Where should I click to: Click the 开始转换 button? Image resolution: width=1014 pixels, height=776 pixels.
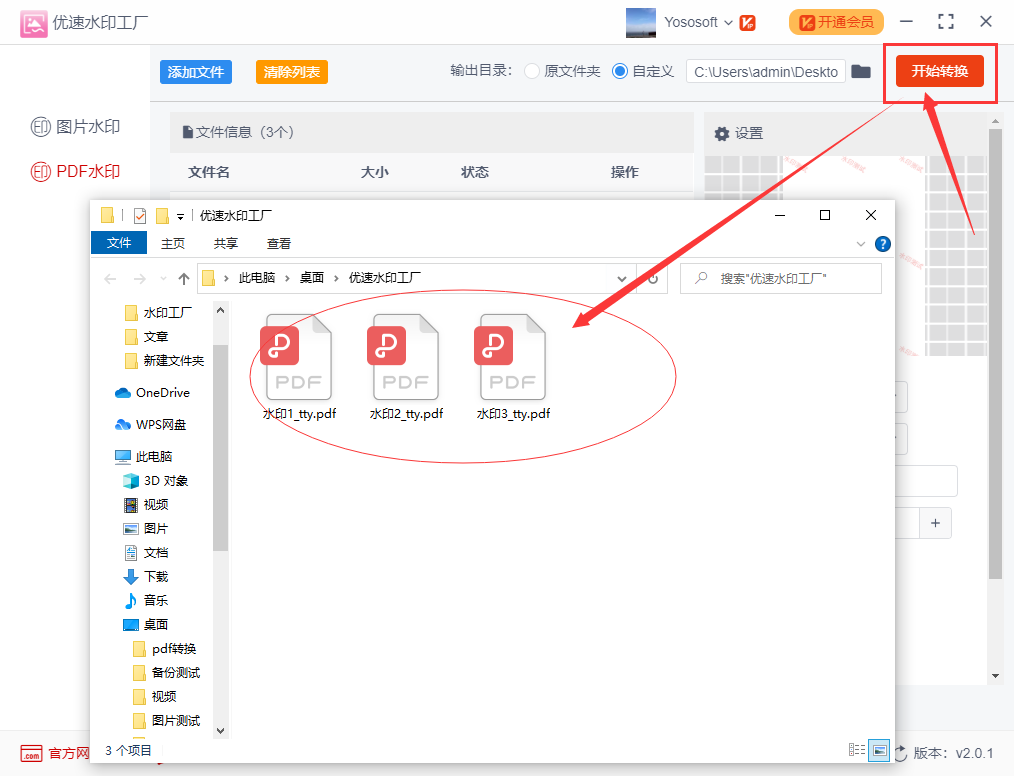click(940, 71)
